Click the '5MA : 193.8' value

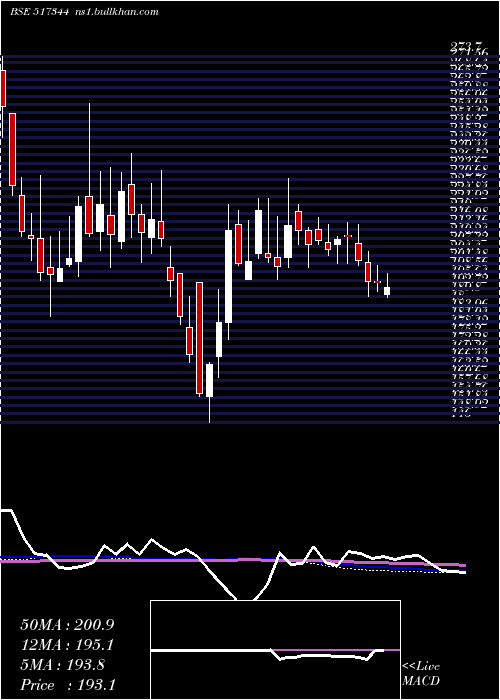click(62, 665)
